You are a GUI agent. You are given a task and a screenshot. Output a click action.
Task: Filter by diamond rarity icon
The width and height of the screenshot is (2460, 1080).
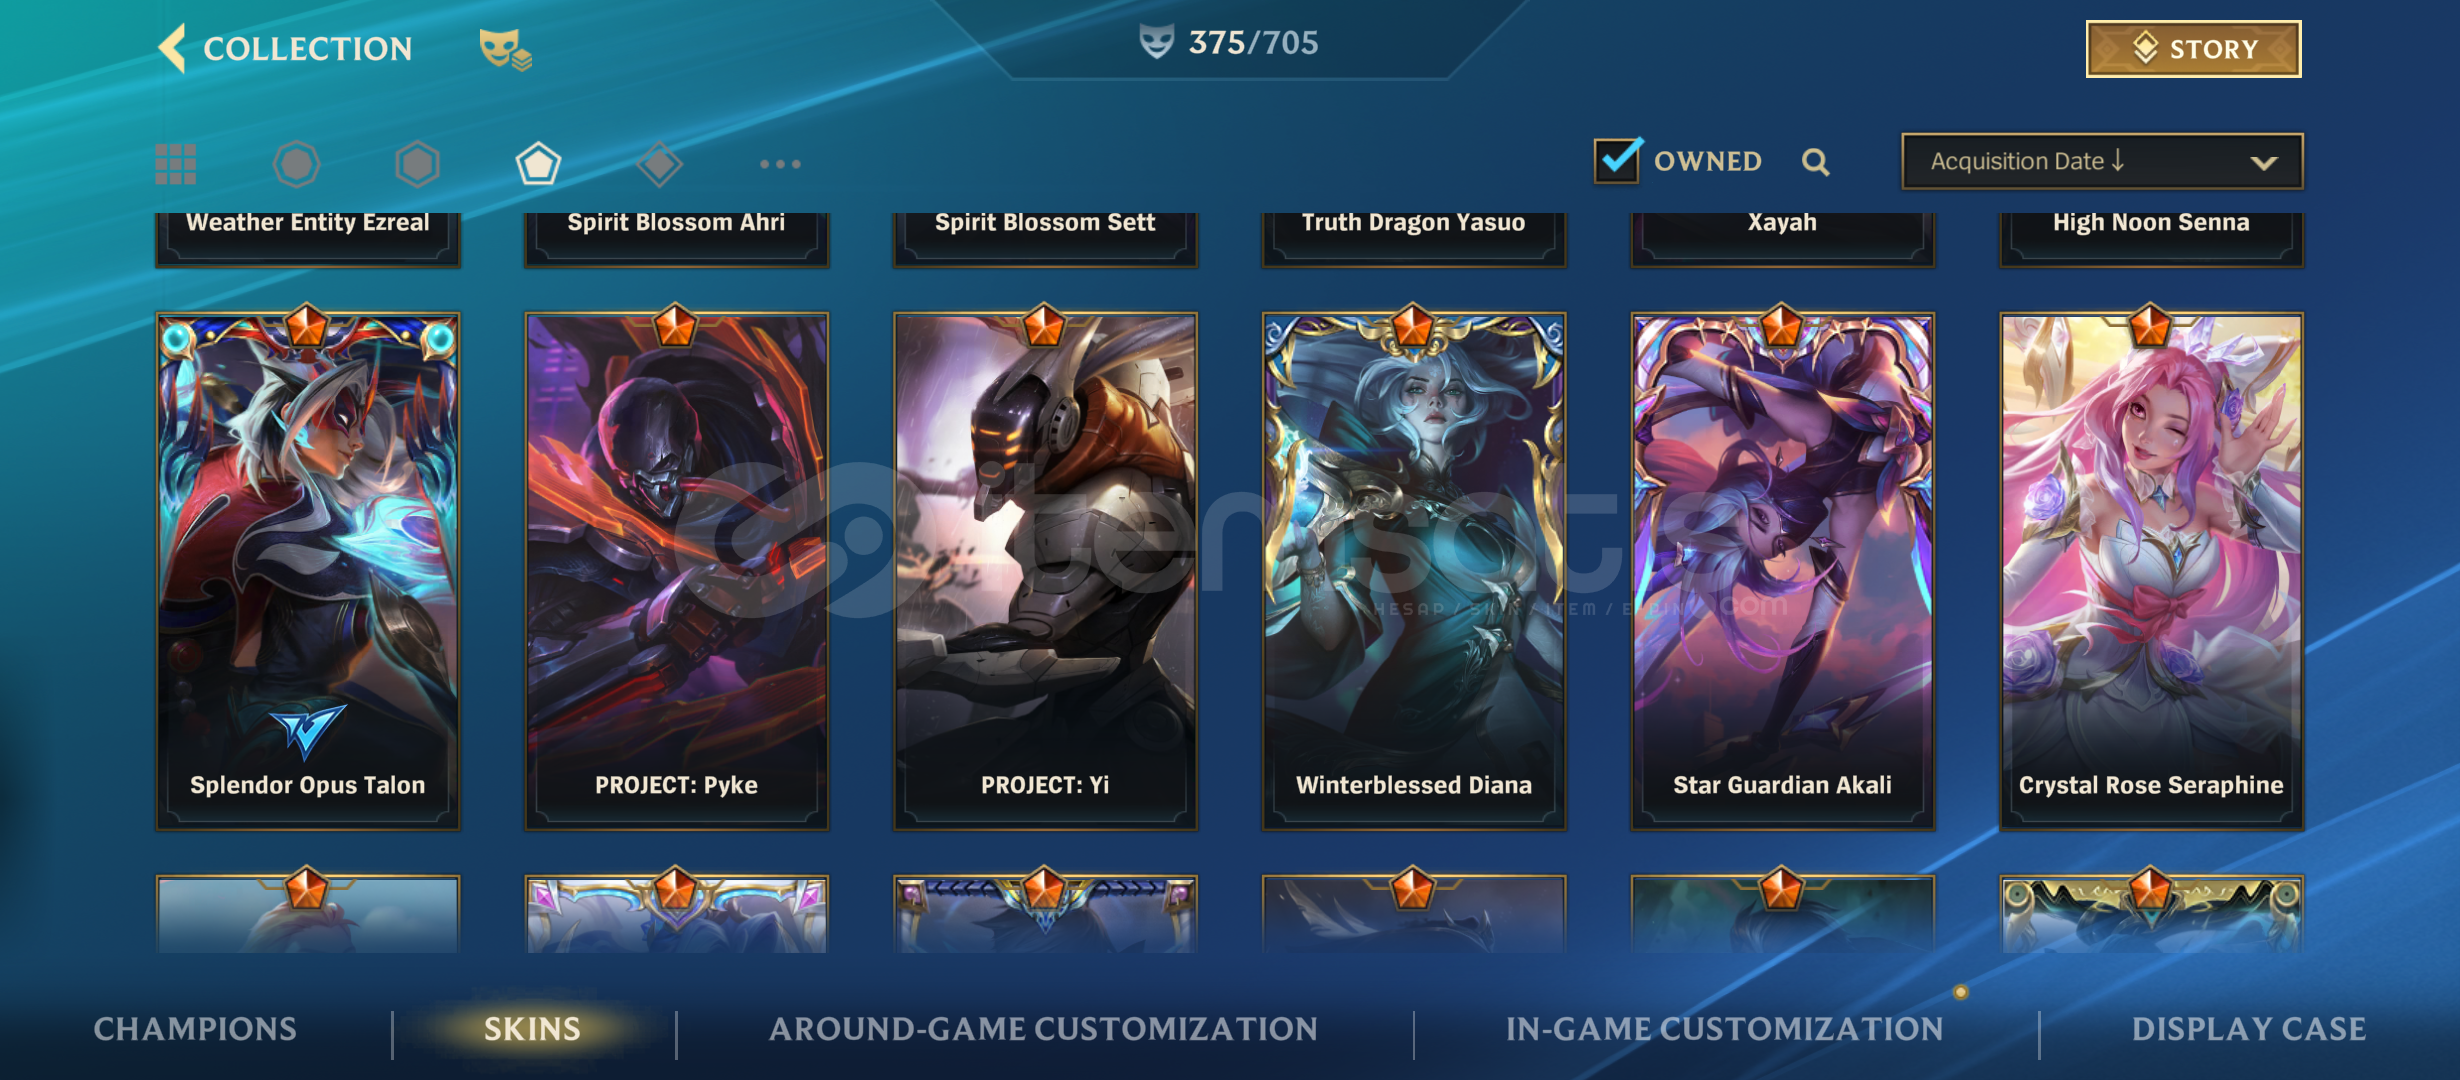coord(659,164)
